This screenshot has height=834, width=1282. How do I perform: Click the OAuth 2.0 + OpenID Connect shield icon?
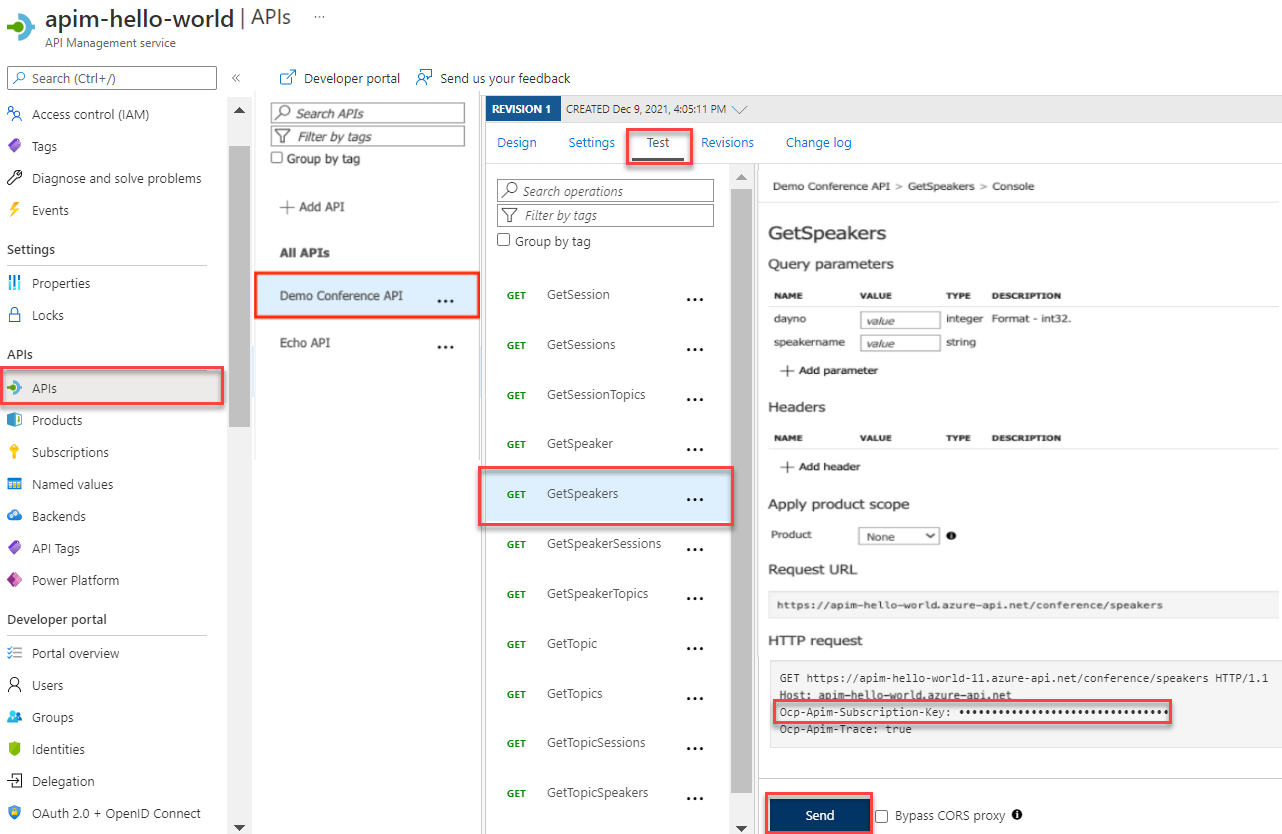pos(14,813)
